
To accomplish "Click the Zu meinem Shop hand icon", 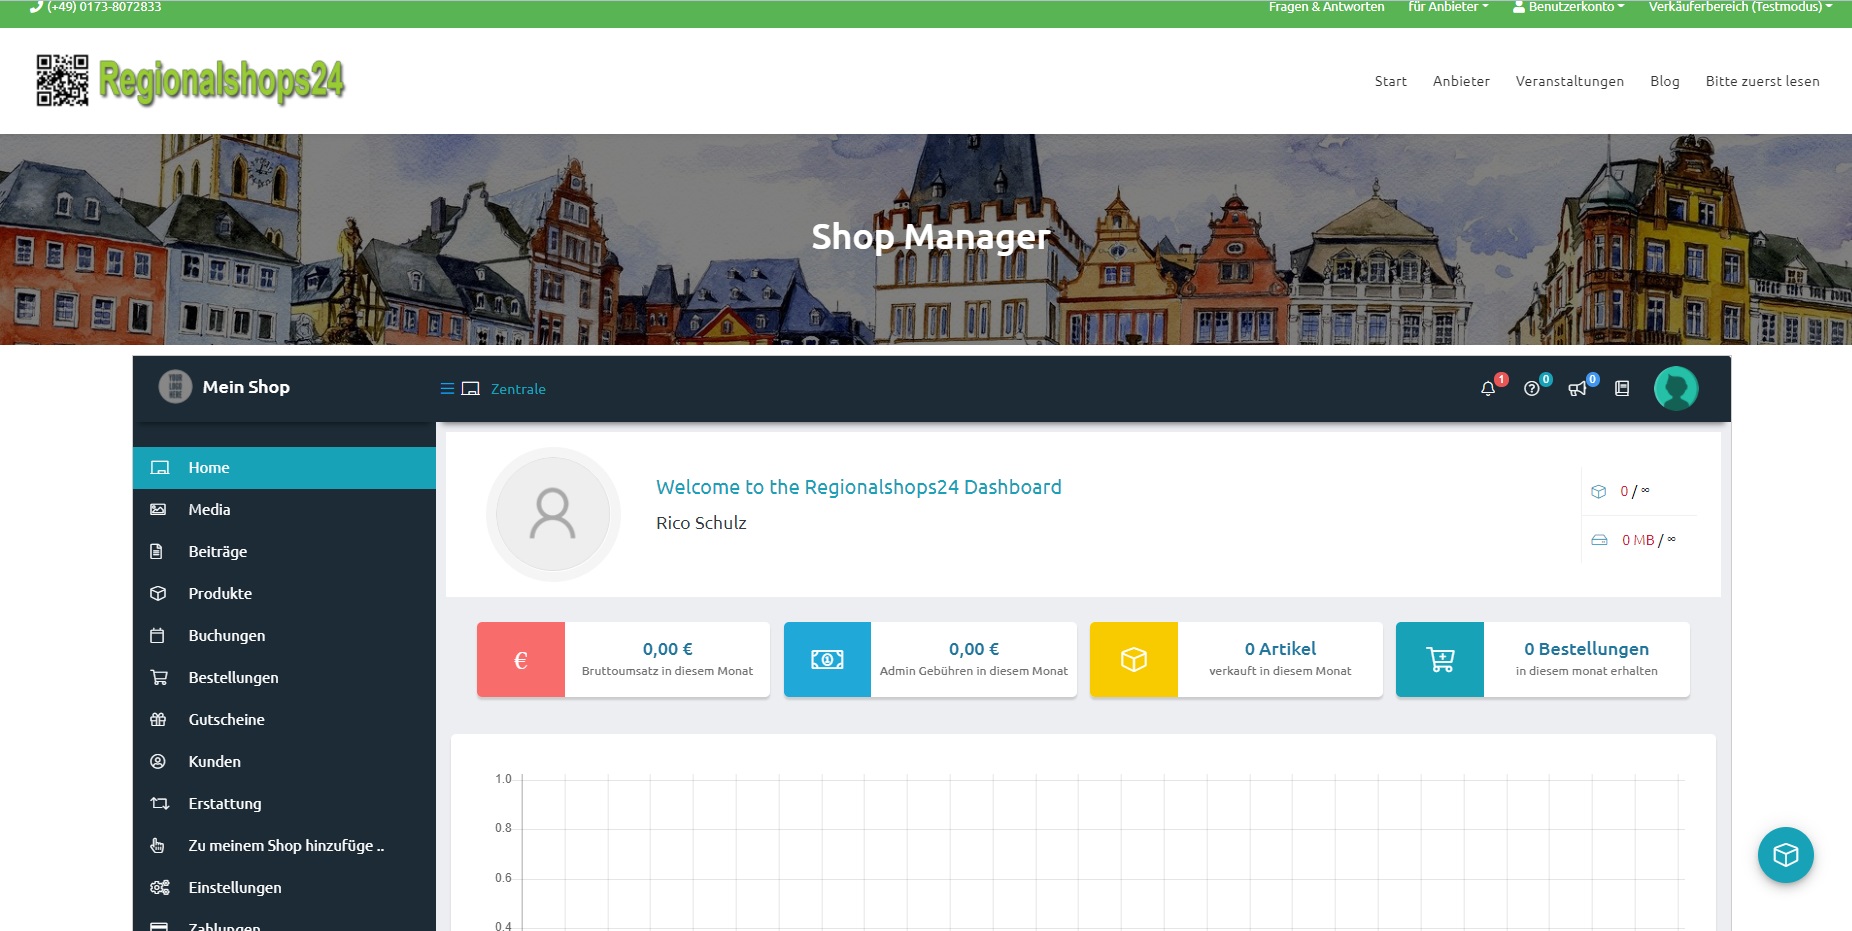I will tap(157, 845).
